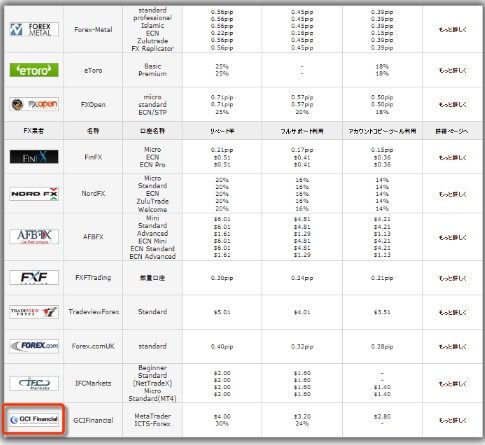Click NordFX's Welcome account type
Viewport: 485px width, 445px height.
pyautogui.click(x=152, y=209)
